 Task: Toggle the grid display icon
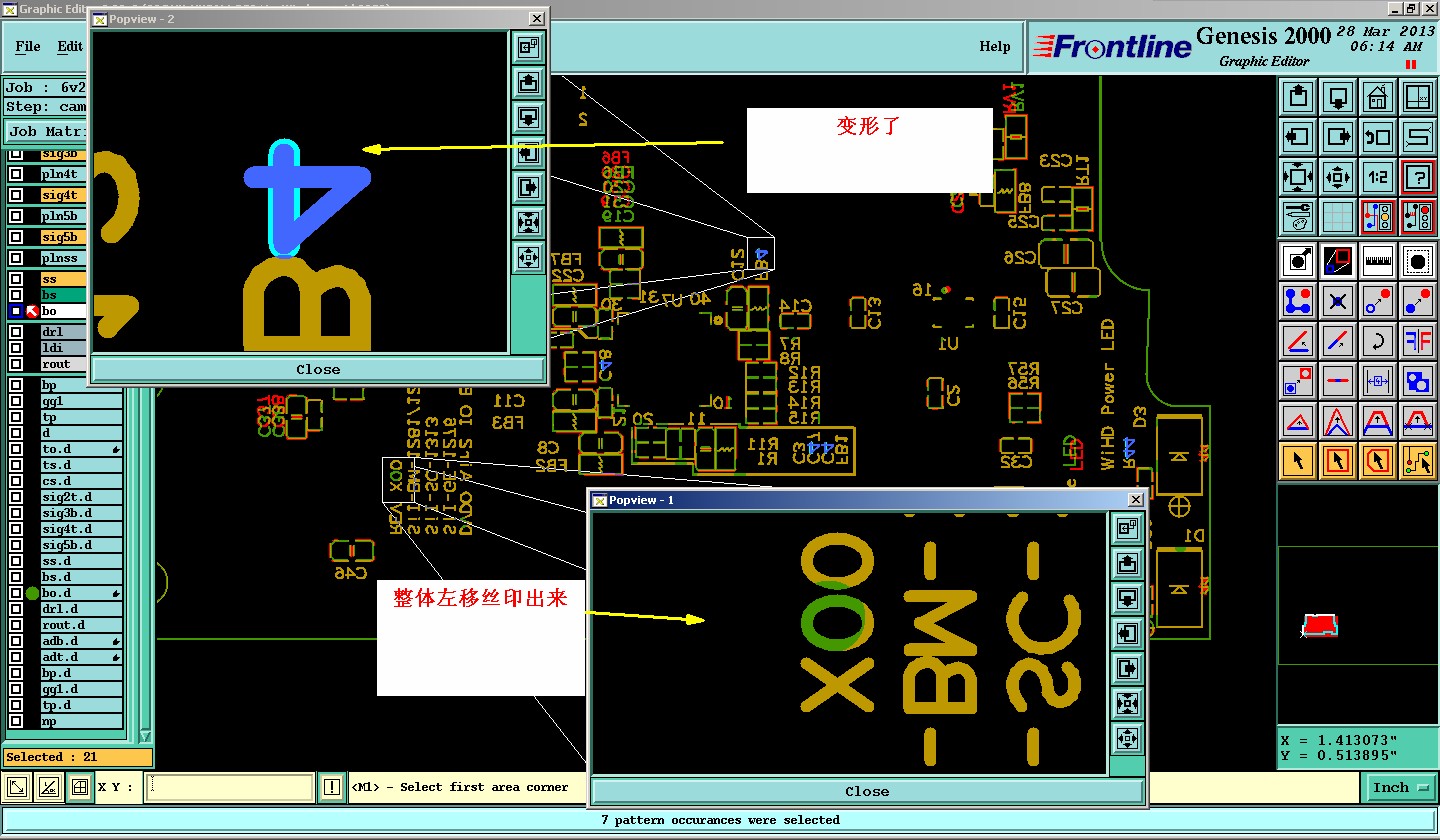[x=1338, y=216]
